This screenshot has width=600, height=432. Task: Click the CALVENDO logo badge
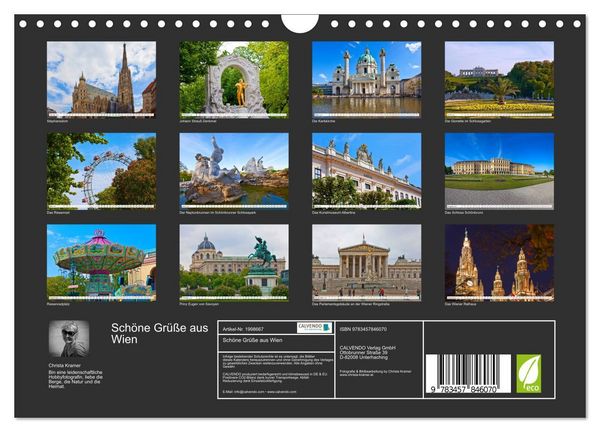(x=315, y=328)
